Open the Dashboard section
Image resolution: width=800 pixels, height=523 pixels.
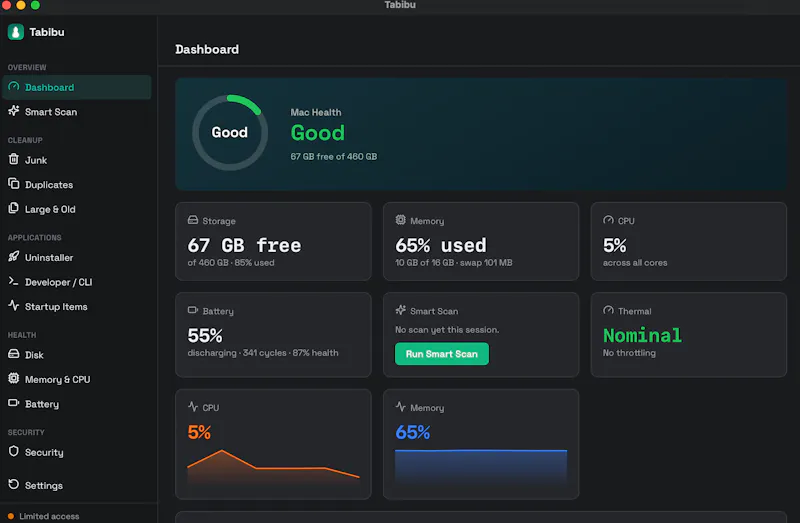pos(77,87)
